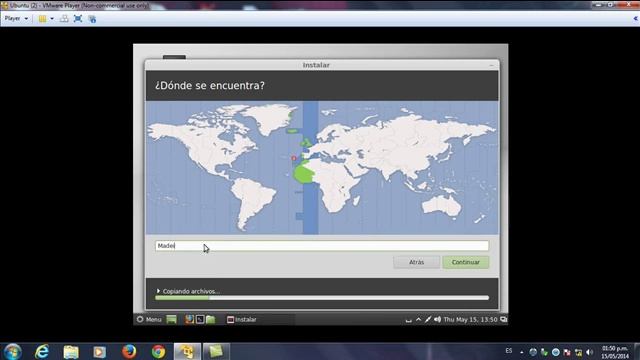
Task: Click the safely remove hardware tray icon
Action: point(544,352)
